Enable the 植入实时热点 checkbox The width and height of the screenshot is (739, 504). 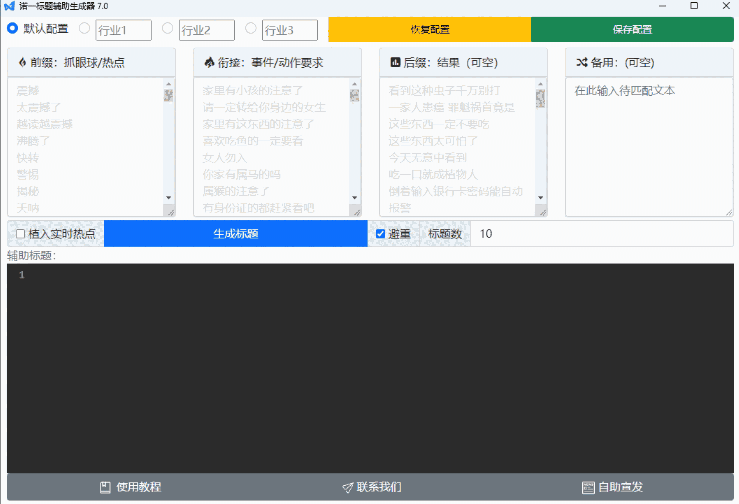21,234
